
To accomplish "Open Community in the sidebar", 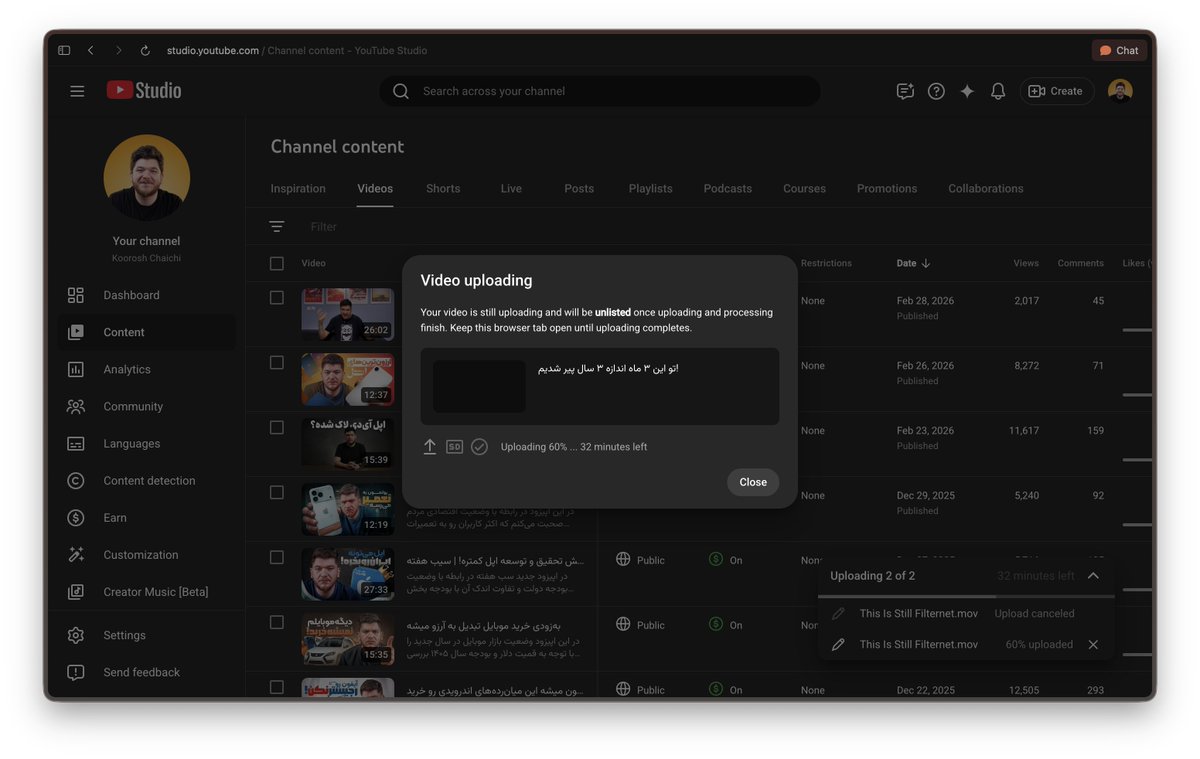I will coord(146,406).
